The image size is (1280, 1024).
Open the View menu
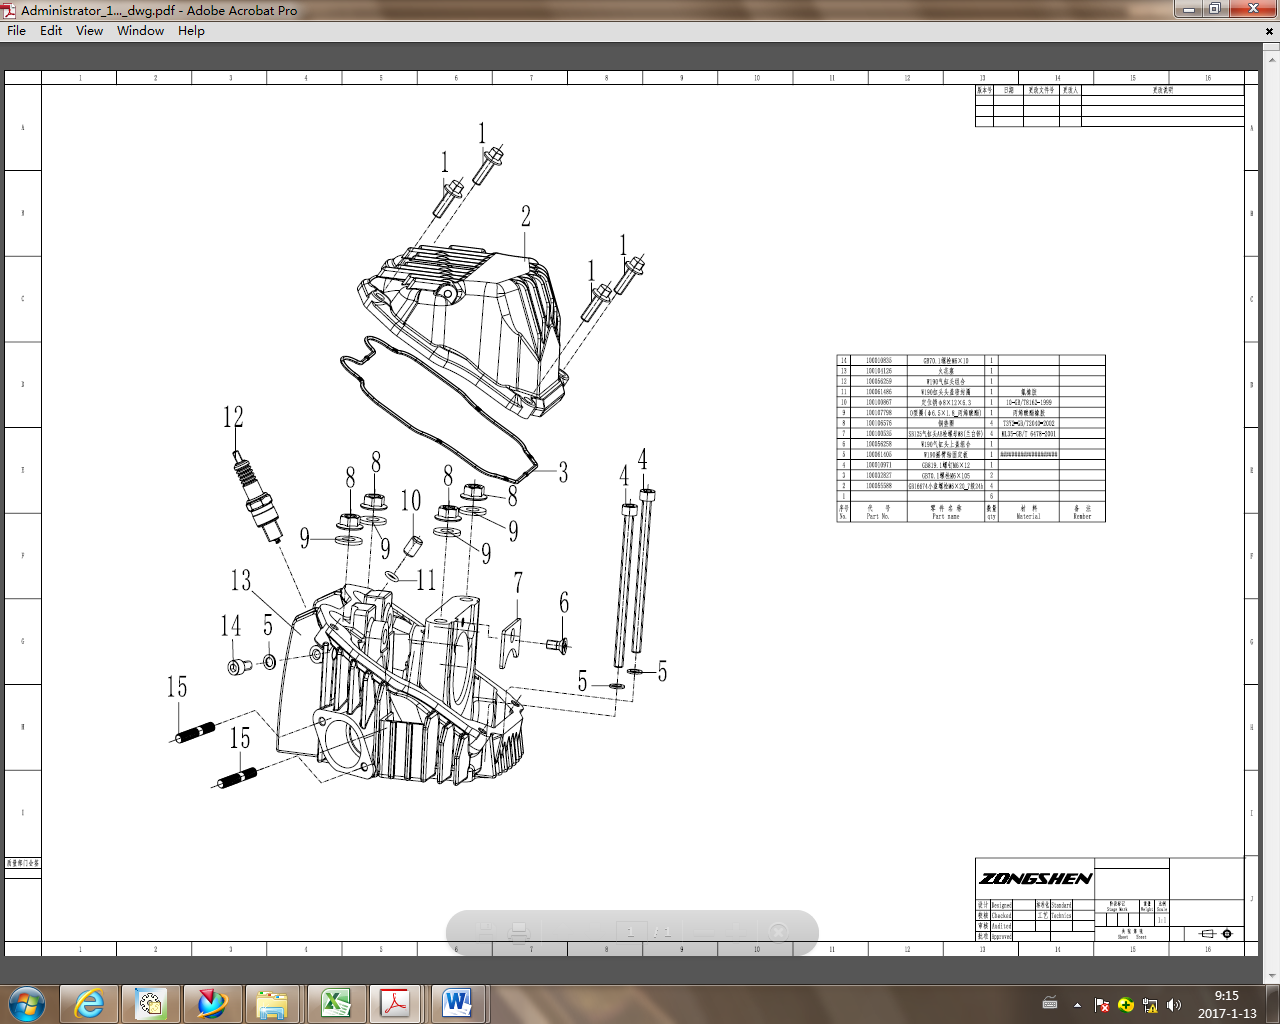pos(89,31)
